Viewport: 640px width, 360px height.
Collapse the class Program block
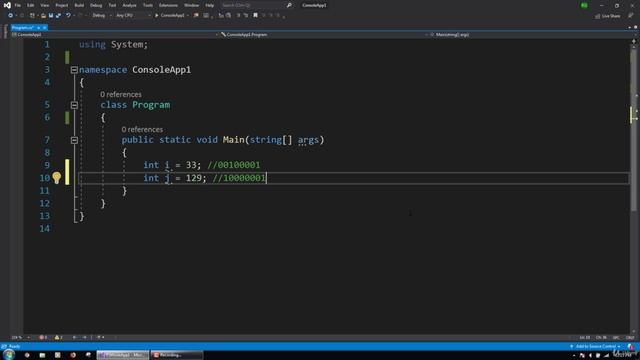coord(74,105)
